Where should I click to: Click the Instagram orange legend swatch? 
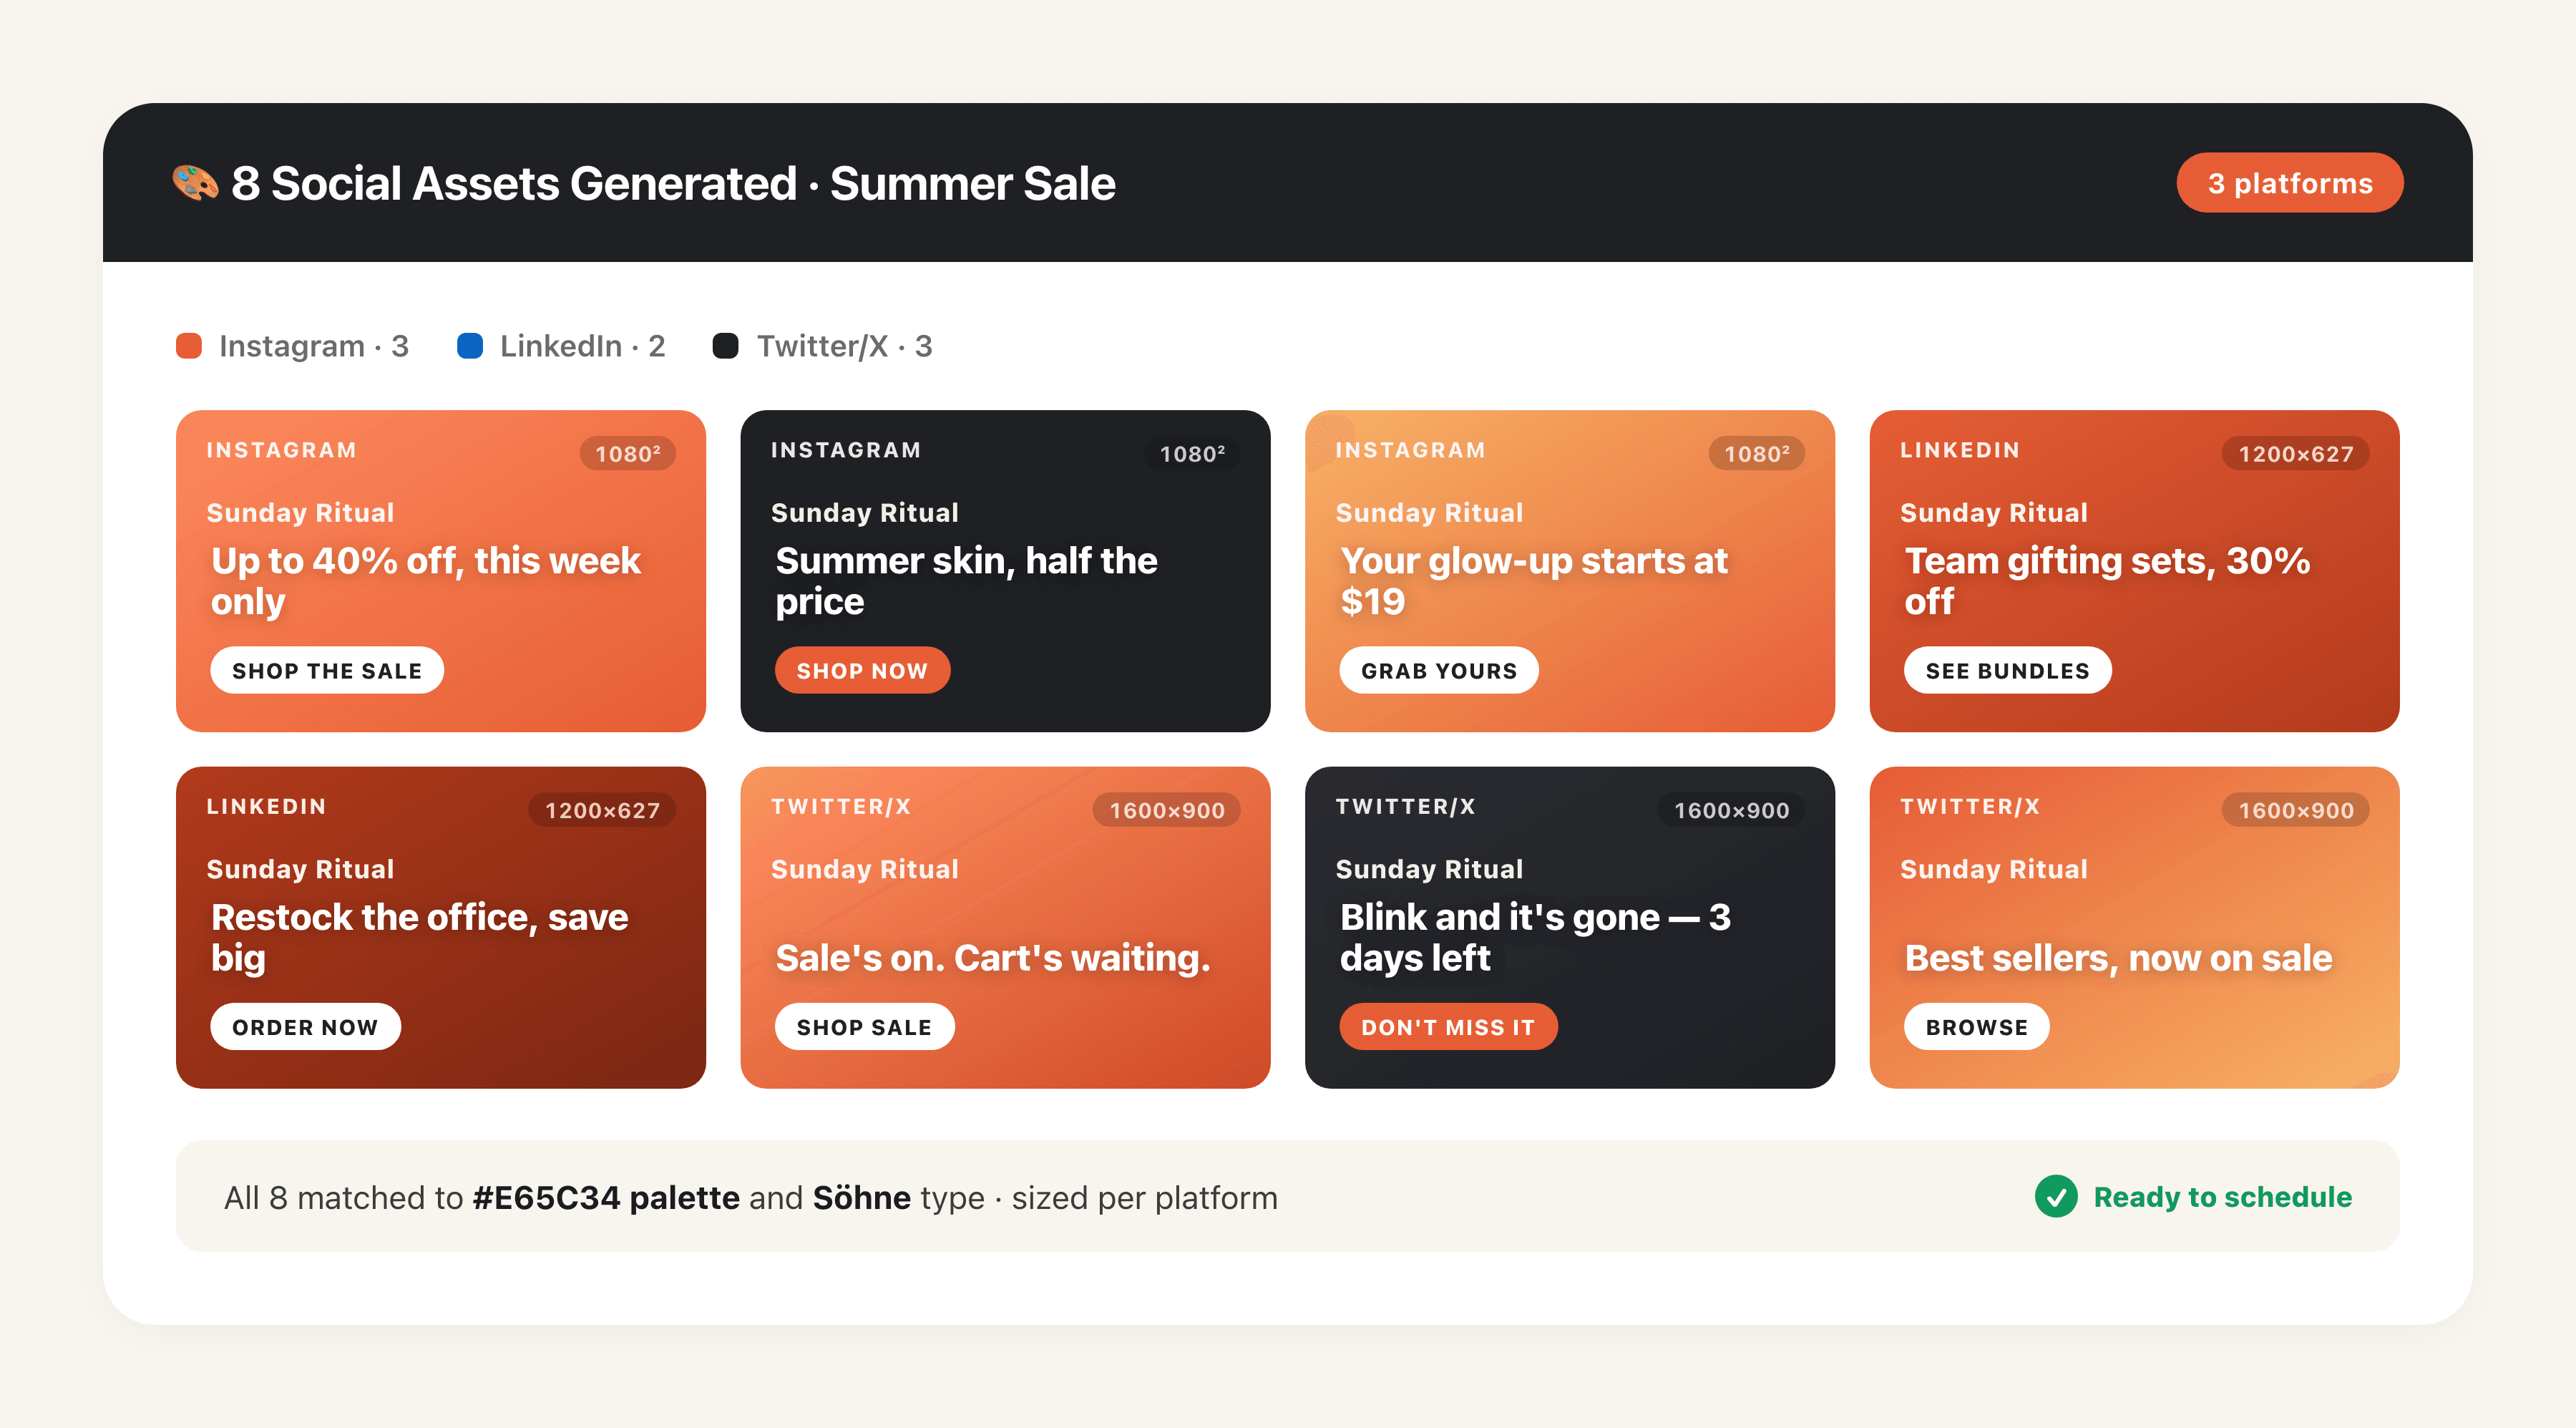click(x=189, y=346)
